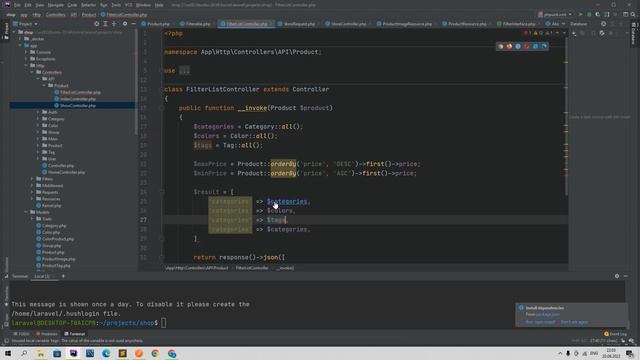This screenshot has width=640, height=360.
Task: Open the Database side panel
Action: point(633,34)
